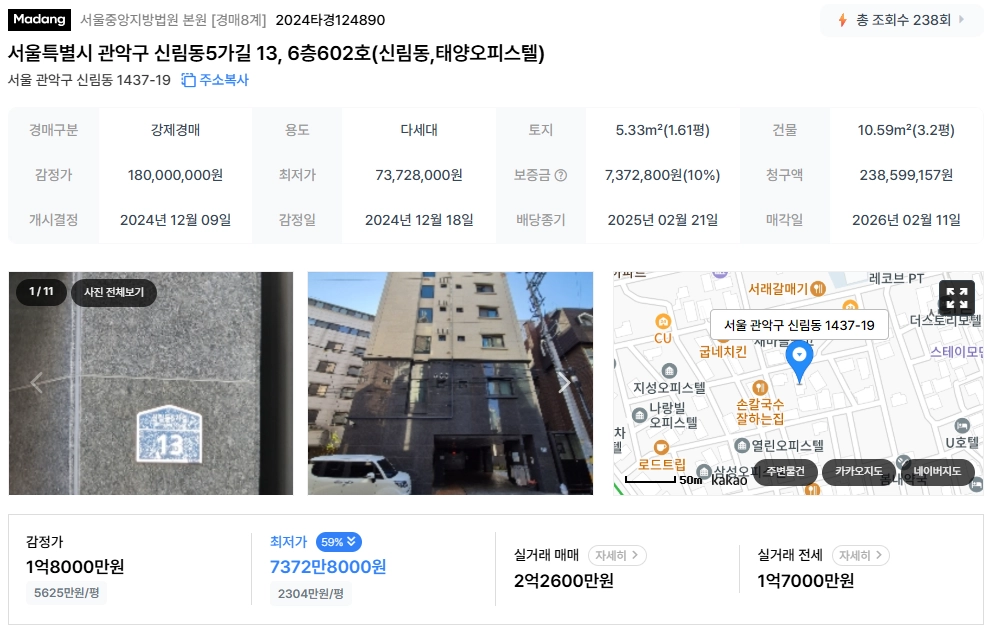Open the building exterior photo

tap(450, 383)
